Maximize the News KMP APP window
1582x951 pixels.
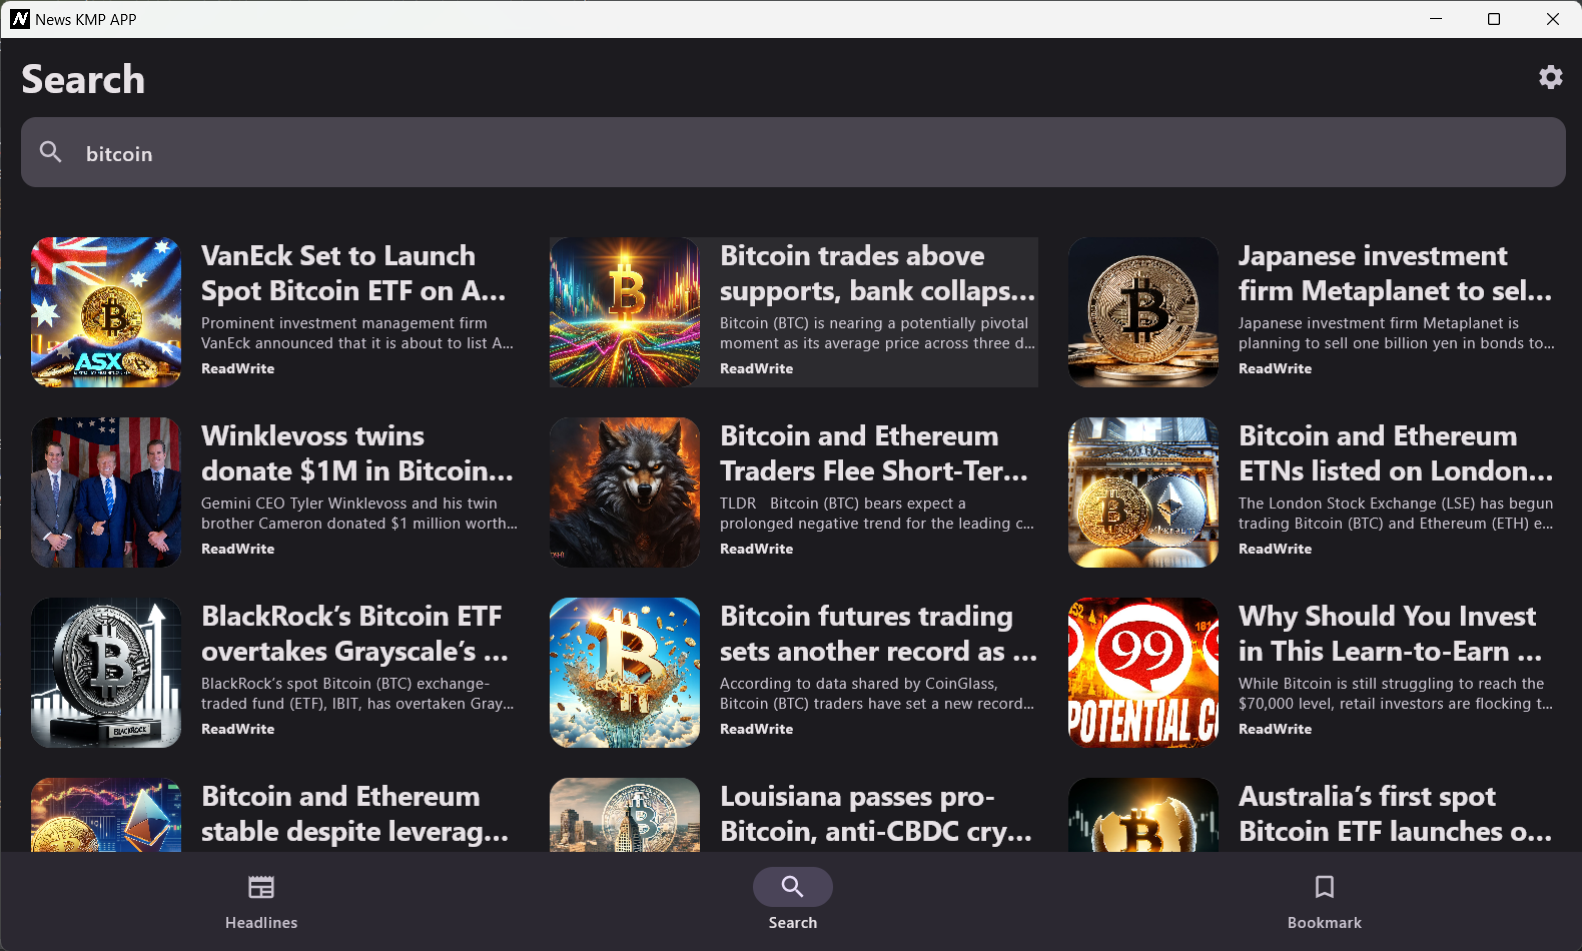click(1494, 19)
